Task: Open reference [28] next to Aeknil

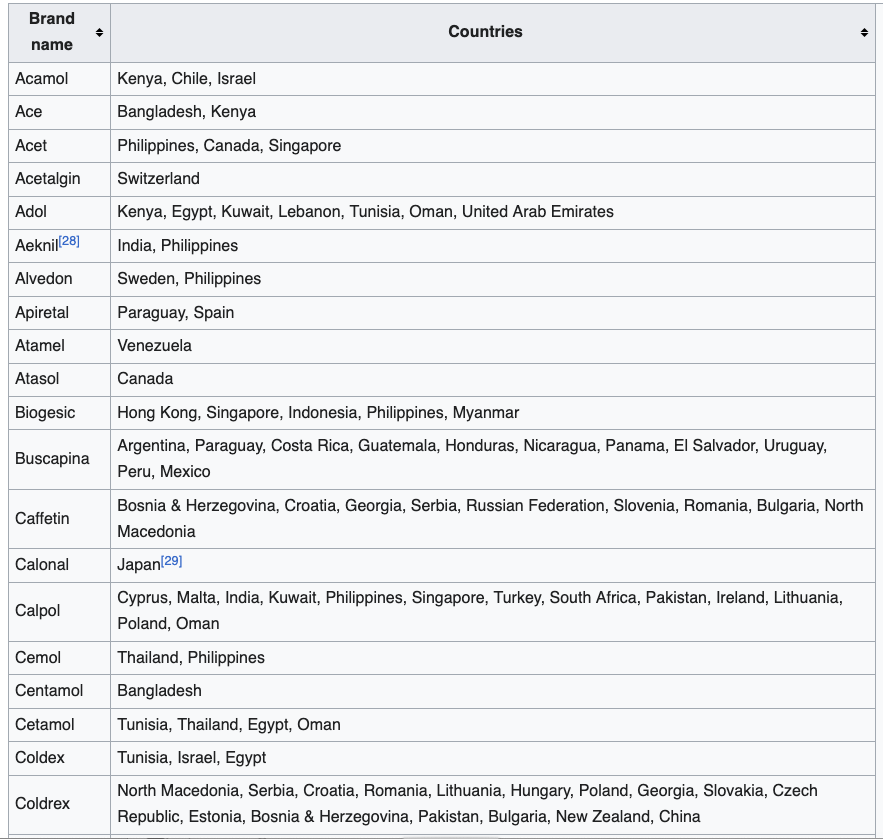Action: [x=69, y=241]
